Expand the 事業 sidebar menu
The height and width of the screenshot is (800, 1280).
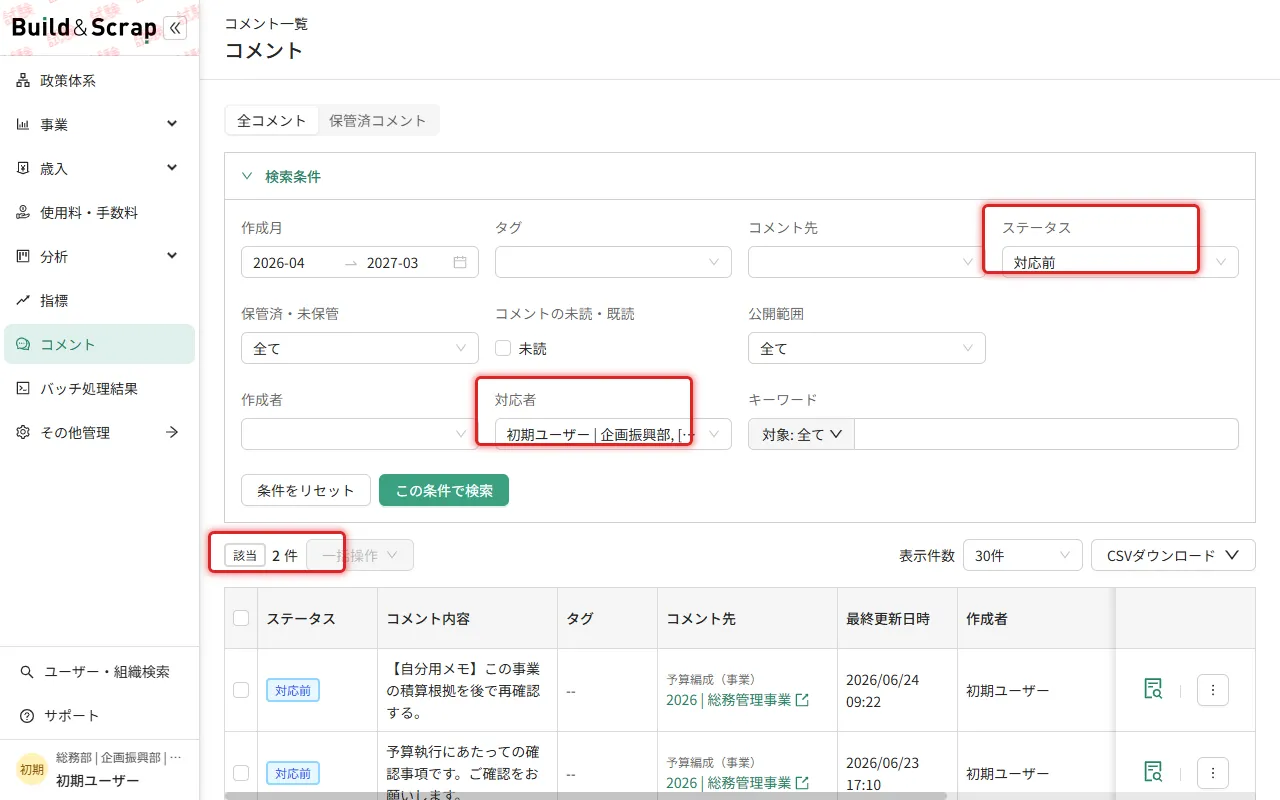(172, 124)
